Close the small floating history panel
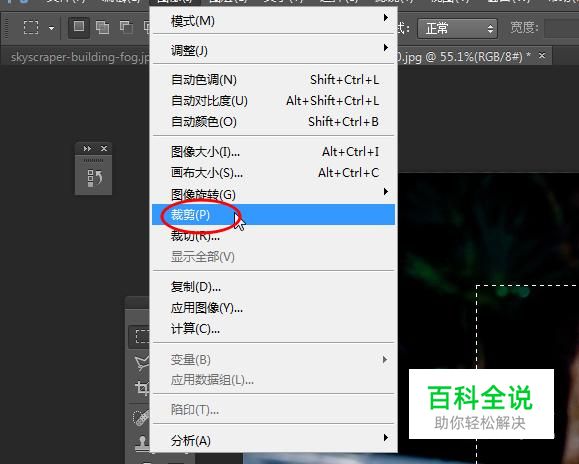579x464 pixels. (x=104, y=148)
